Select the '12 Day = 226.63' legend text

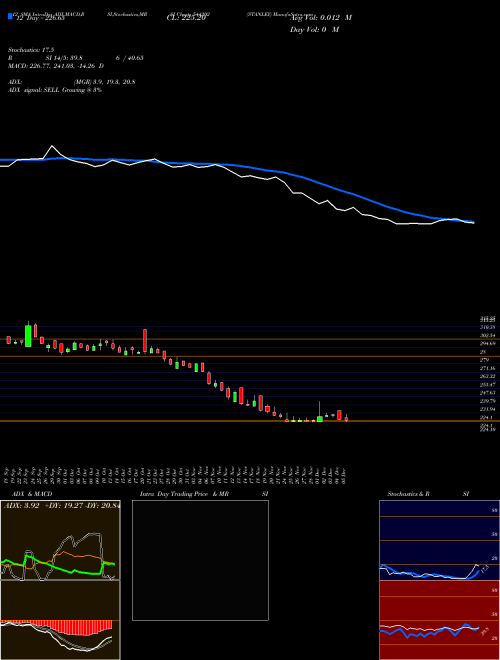point(40,18)
